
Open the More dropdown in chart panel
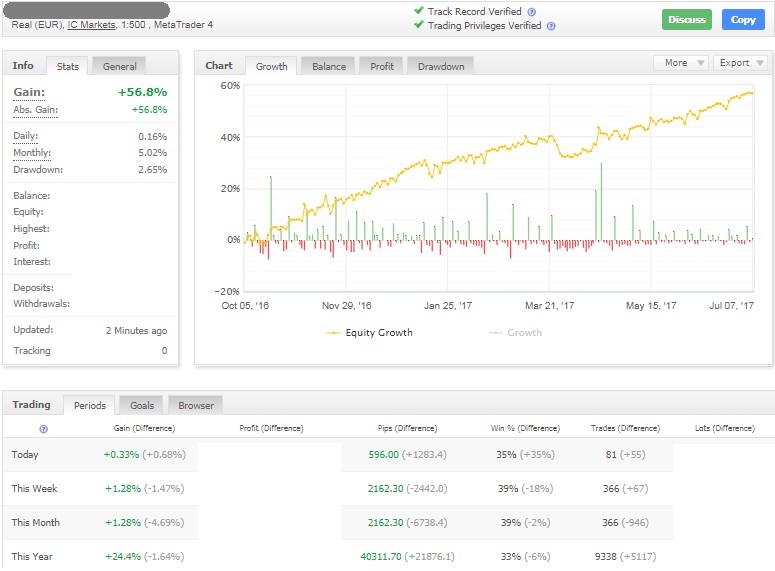pyautogui.click(x=681, y=63)
